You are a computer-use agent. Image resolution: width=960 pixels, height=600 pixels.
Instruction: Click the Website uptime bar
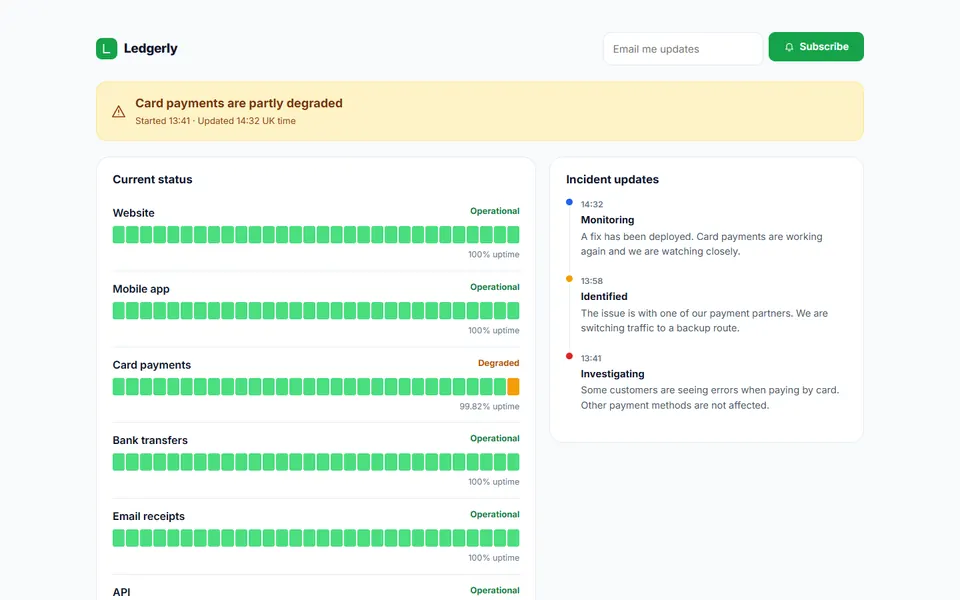pos(316,234)
